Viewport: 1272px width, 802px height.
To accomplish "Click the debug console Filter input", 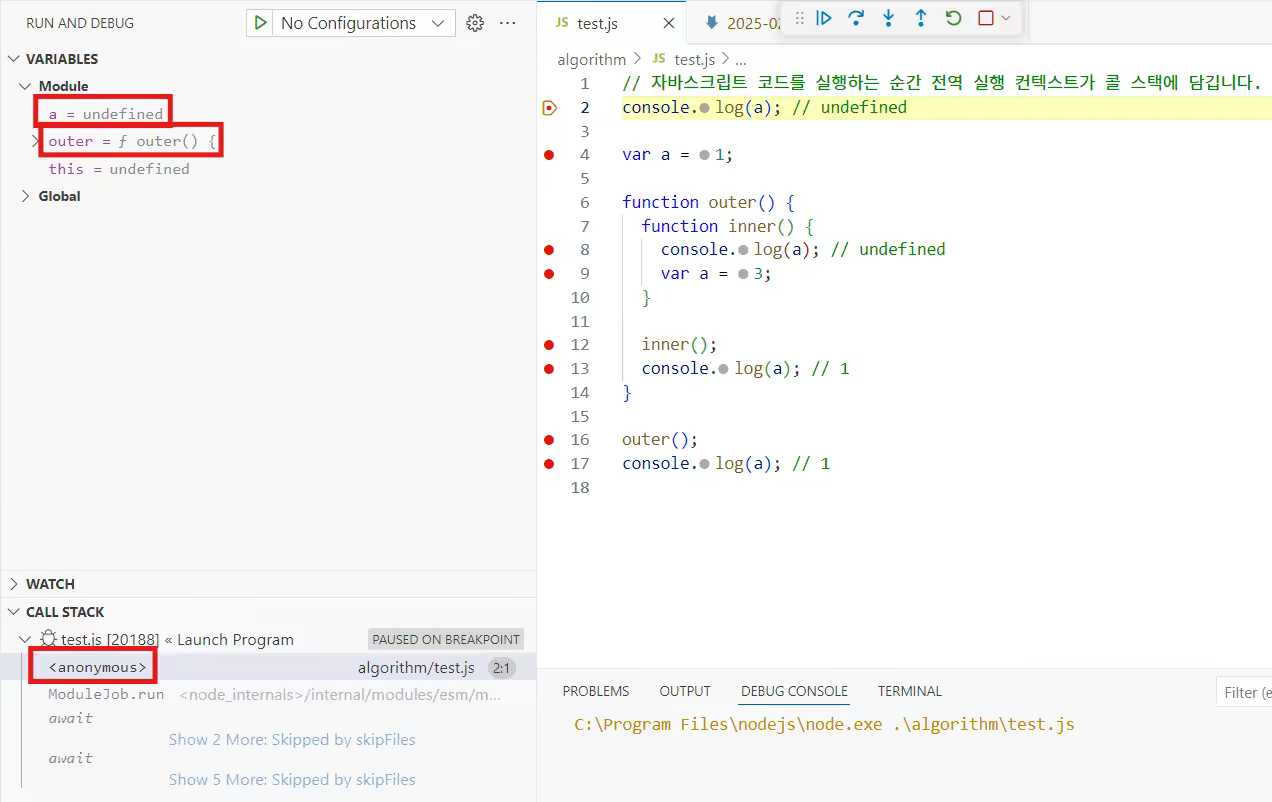I will pos(1245,692).
